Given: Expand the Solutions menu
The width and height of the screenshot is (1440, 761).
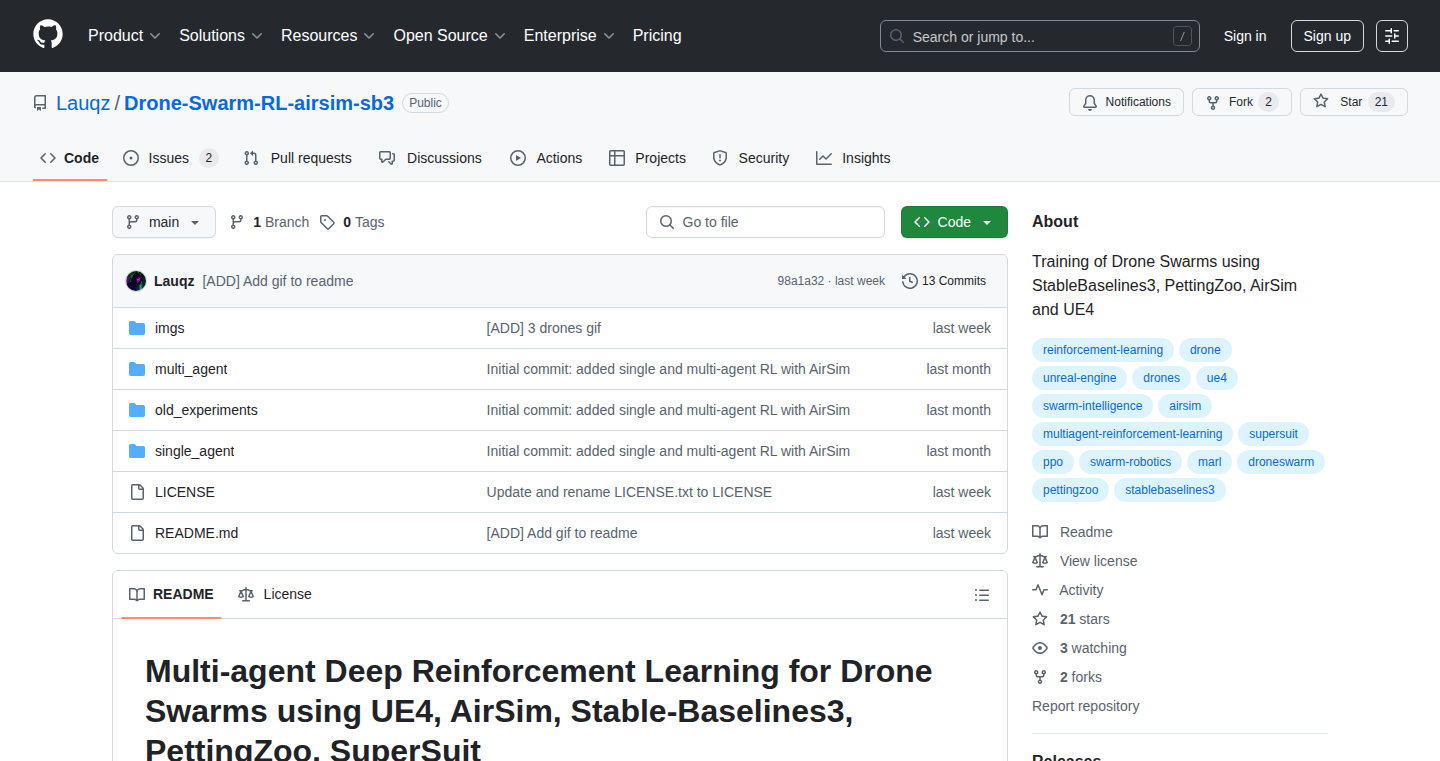Looking at the screenshot, I should (221, 35).
